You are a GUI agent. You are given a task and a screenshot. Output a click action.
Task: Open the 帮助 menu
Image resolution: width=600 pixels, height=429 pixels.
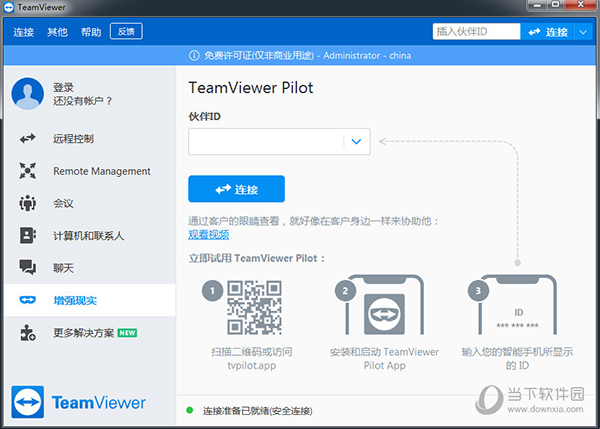[91, 32]
